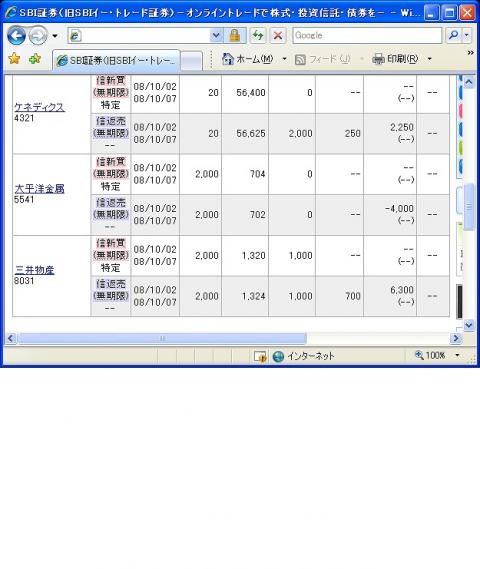This screenshot has height=569, width=480.
Task: Open Favorites Center star icon
Action: point(14,59)
